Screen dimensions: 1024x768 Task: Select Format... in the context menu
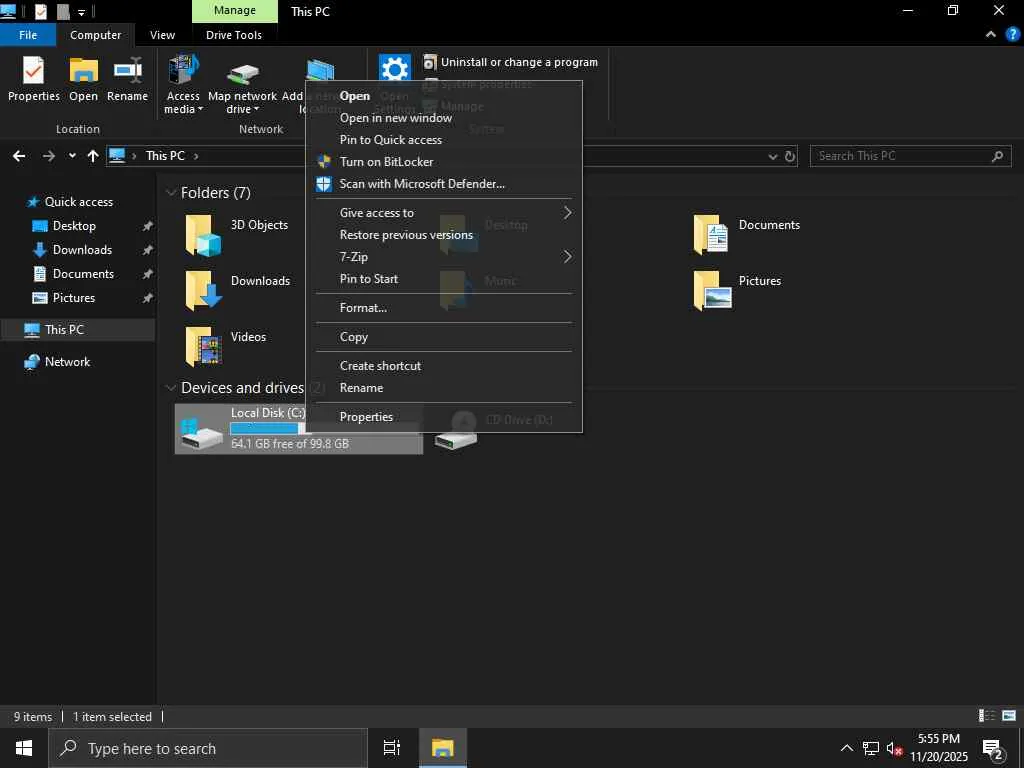tap(445, 308)
